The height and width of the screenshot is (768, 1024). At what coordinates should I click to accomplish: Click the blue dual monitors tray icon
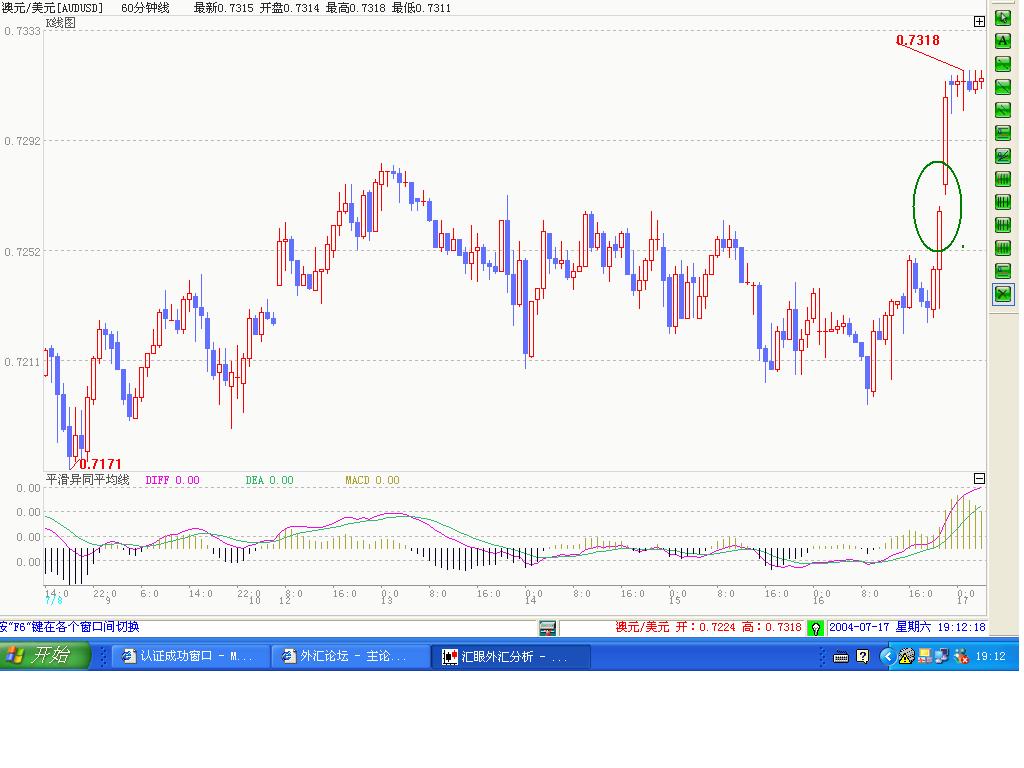pyautogui.click(x=942, y=656)
